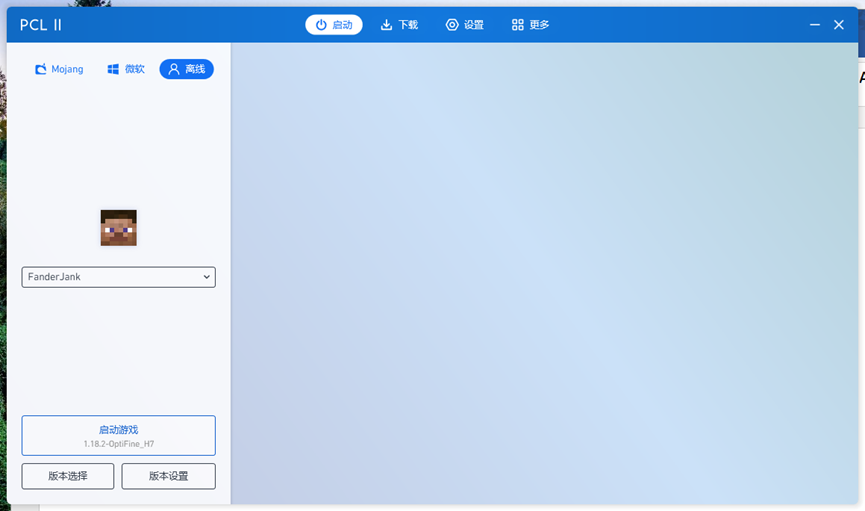865x511 pixels.
Task: Expand the FanderJank username dropdown
Action: (119, 277)
